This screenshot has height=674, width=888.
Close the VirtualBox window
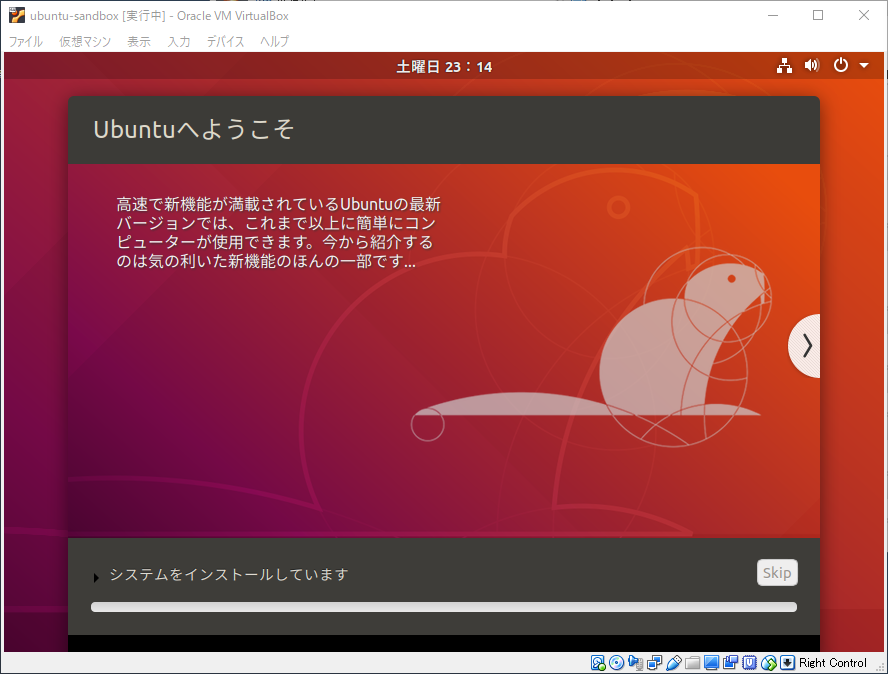pyautogui.click(x=864, y=15)
